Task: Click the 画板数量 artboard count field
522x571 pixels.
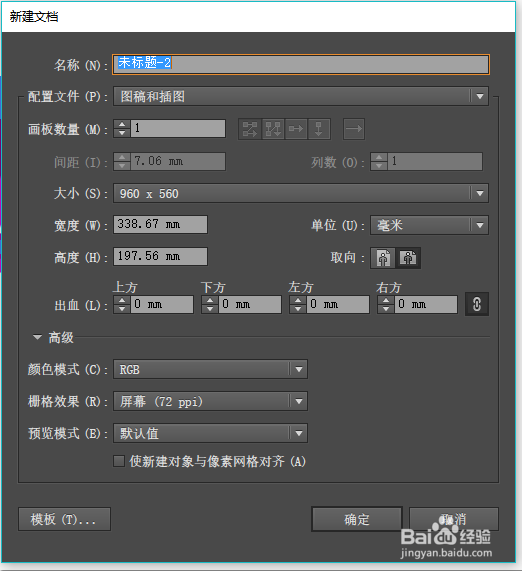Action: (x=178, y=129)
